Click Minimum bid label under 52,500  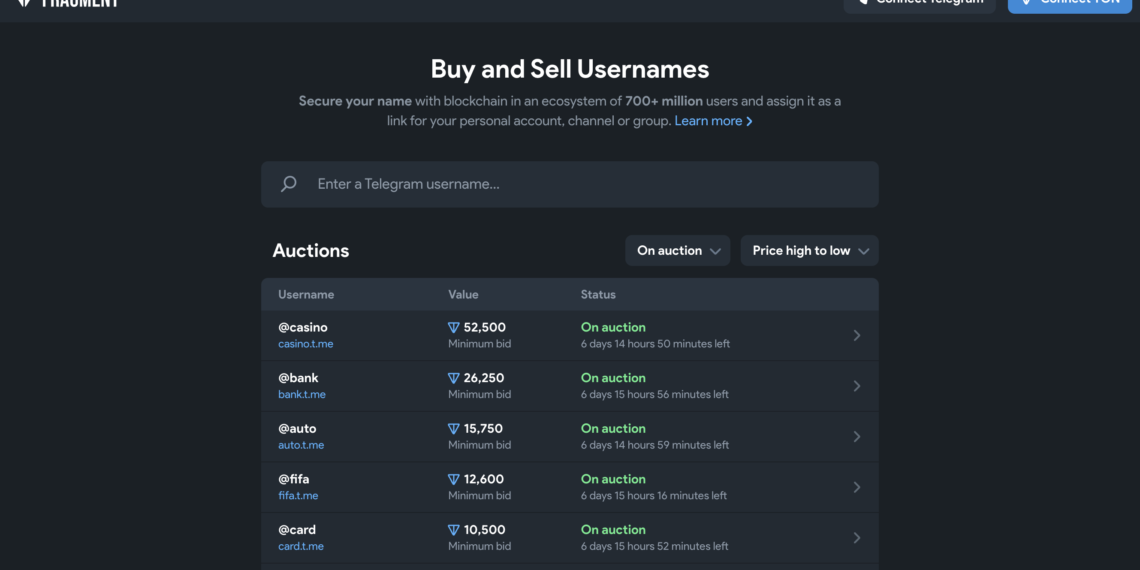tap(479, 344)
